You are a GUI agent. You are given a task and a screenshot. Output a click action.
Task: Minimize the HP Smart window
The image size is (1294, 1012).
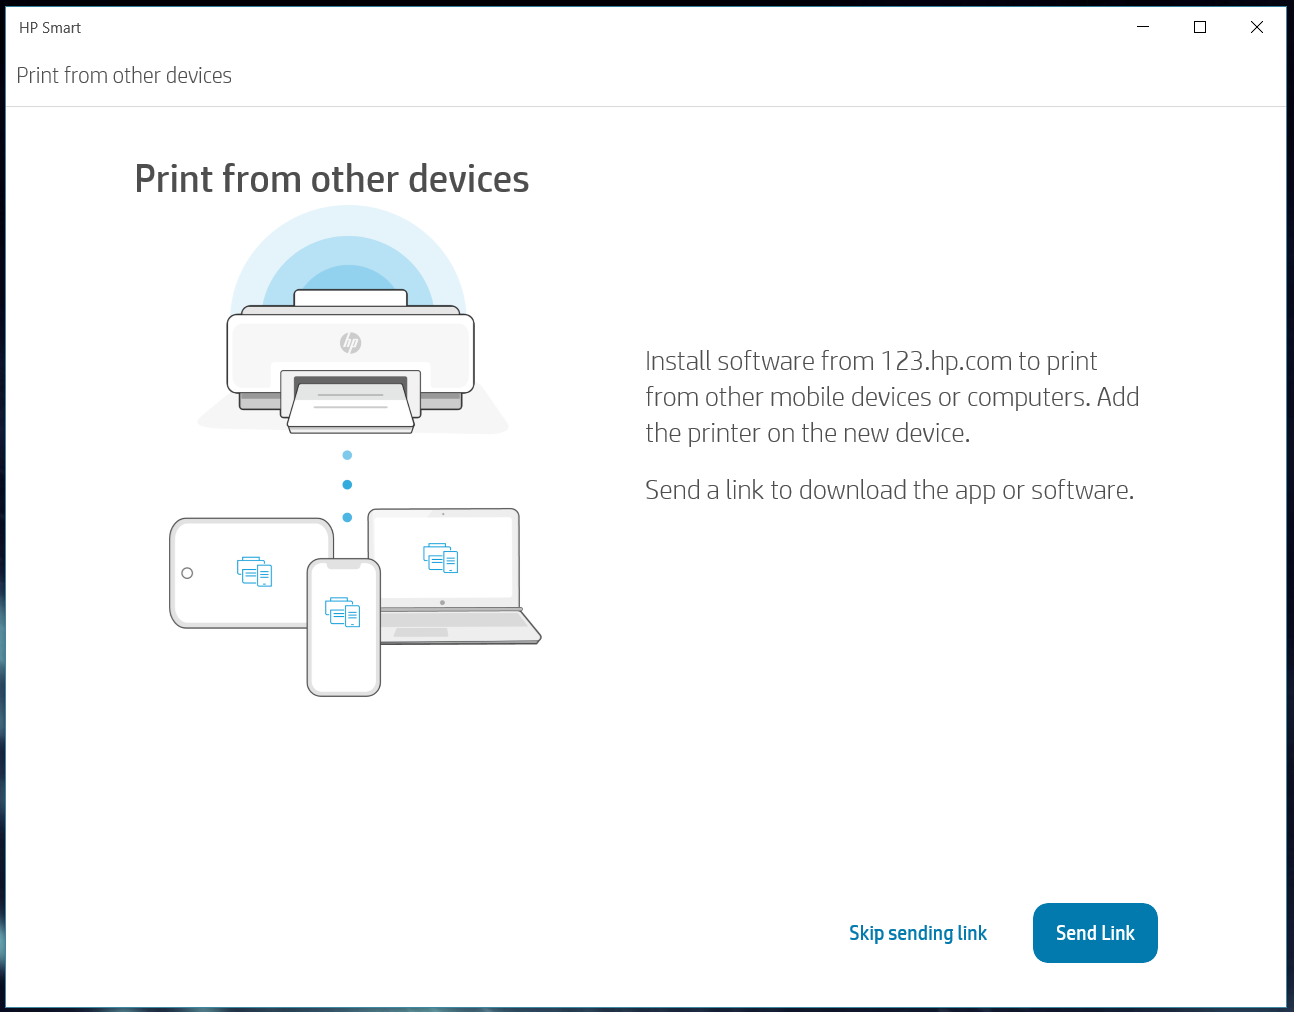[1143, 27]
